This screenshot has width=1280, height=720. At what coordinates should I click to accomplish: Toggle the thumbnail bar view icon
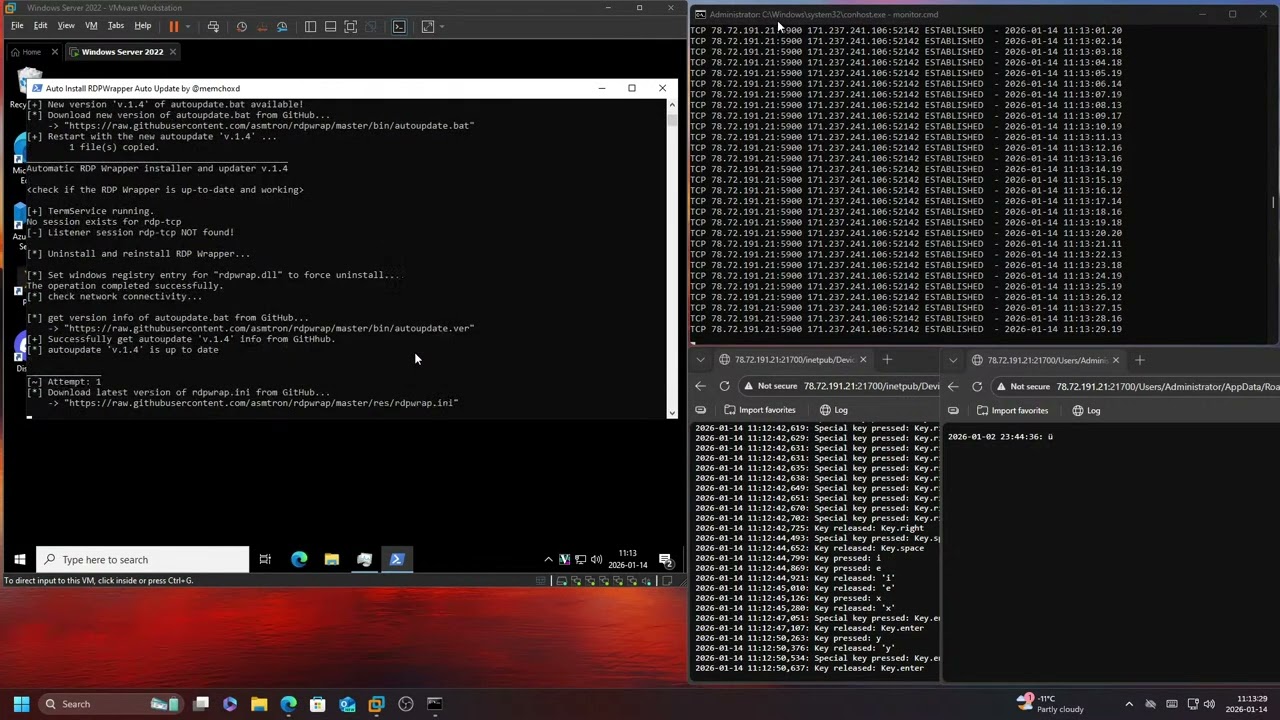click(x=330, y=27)
